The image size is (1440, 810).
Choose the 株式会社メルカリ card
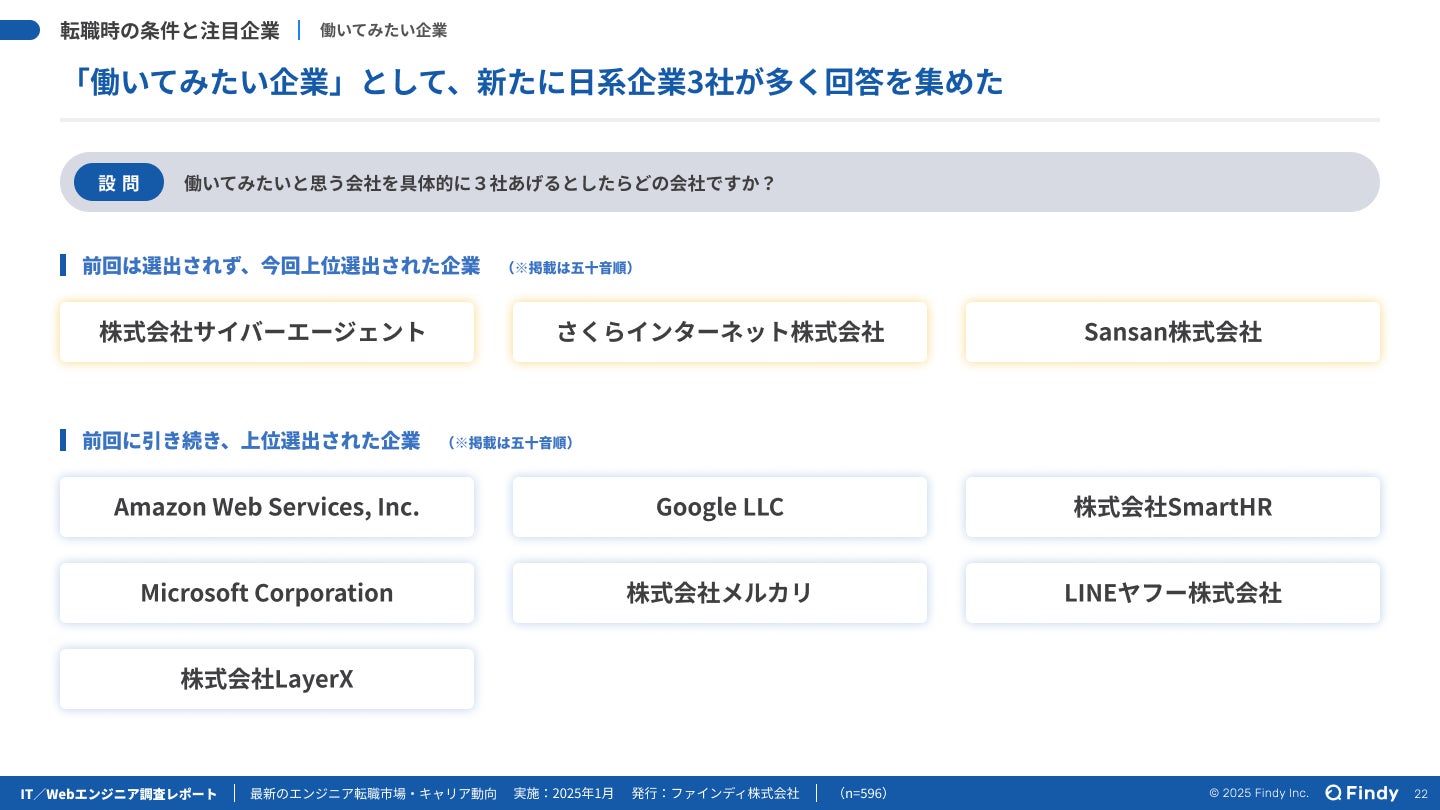pyautogui.click(x=720, y=593)
